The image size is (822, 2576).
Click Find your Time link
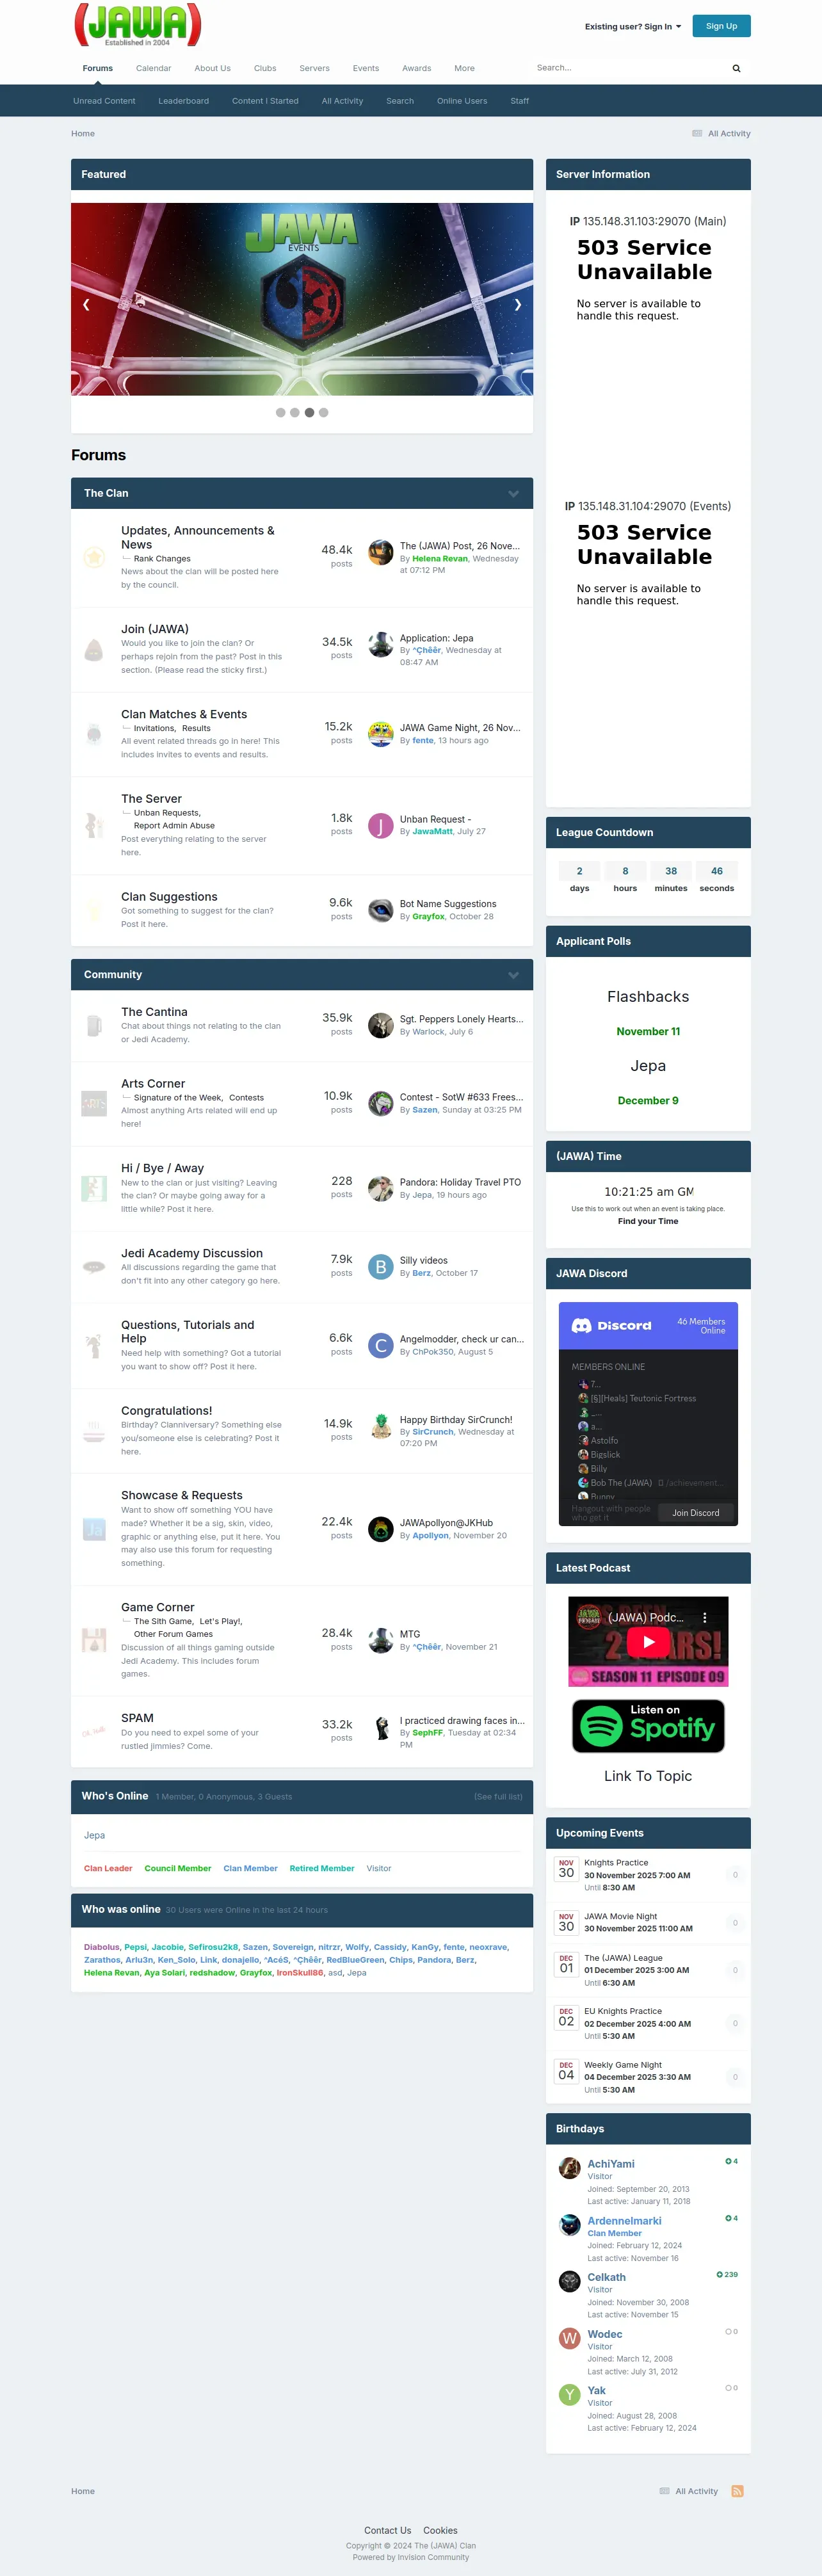(648, 1221)
